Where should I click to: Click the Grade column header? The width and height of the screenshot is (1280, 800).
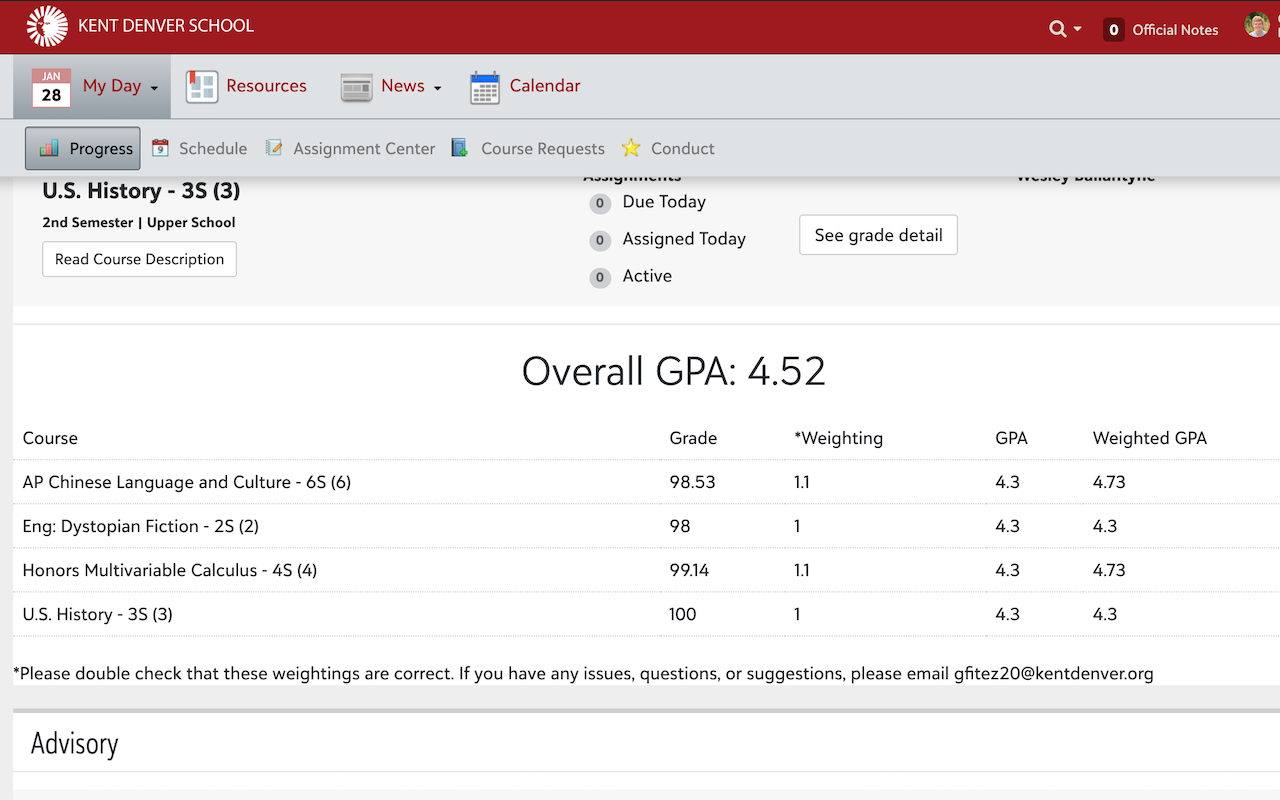693,438
